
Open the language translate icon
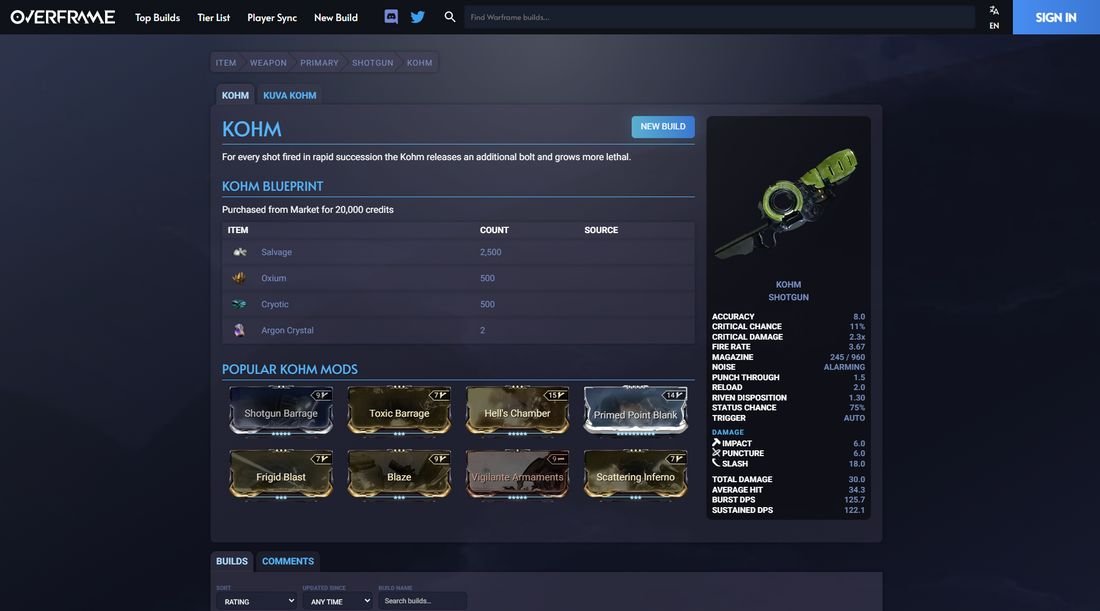(994, 11)
